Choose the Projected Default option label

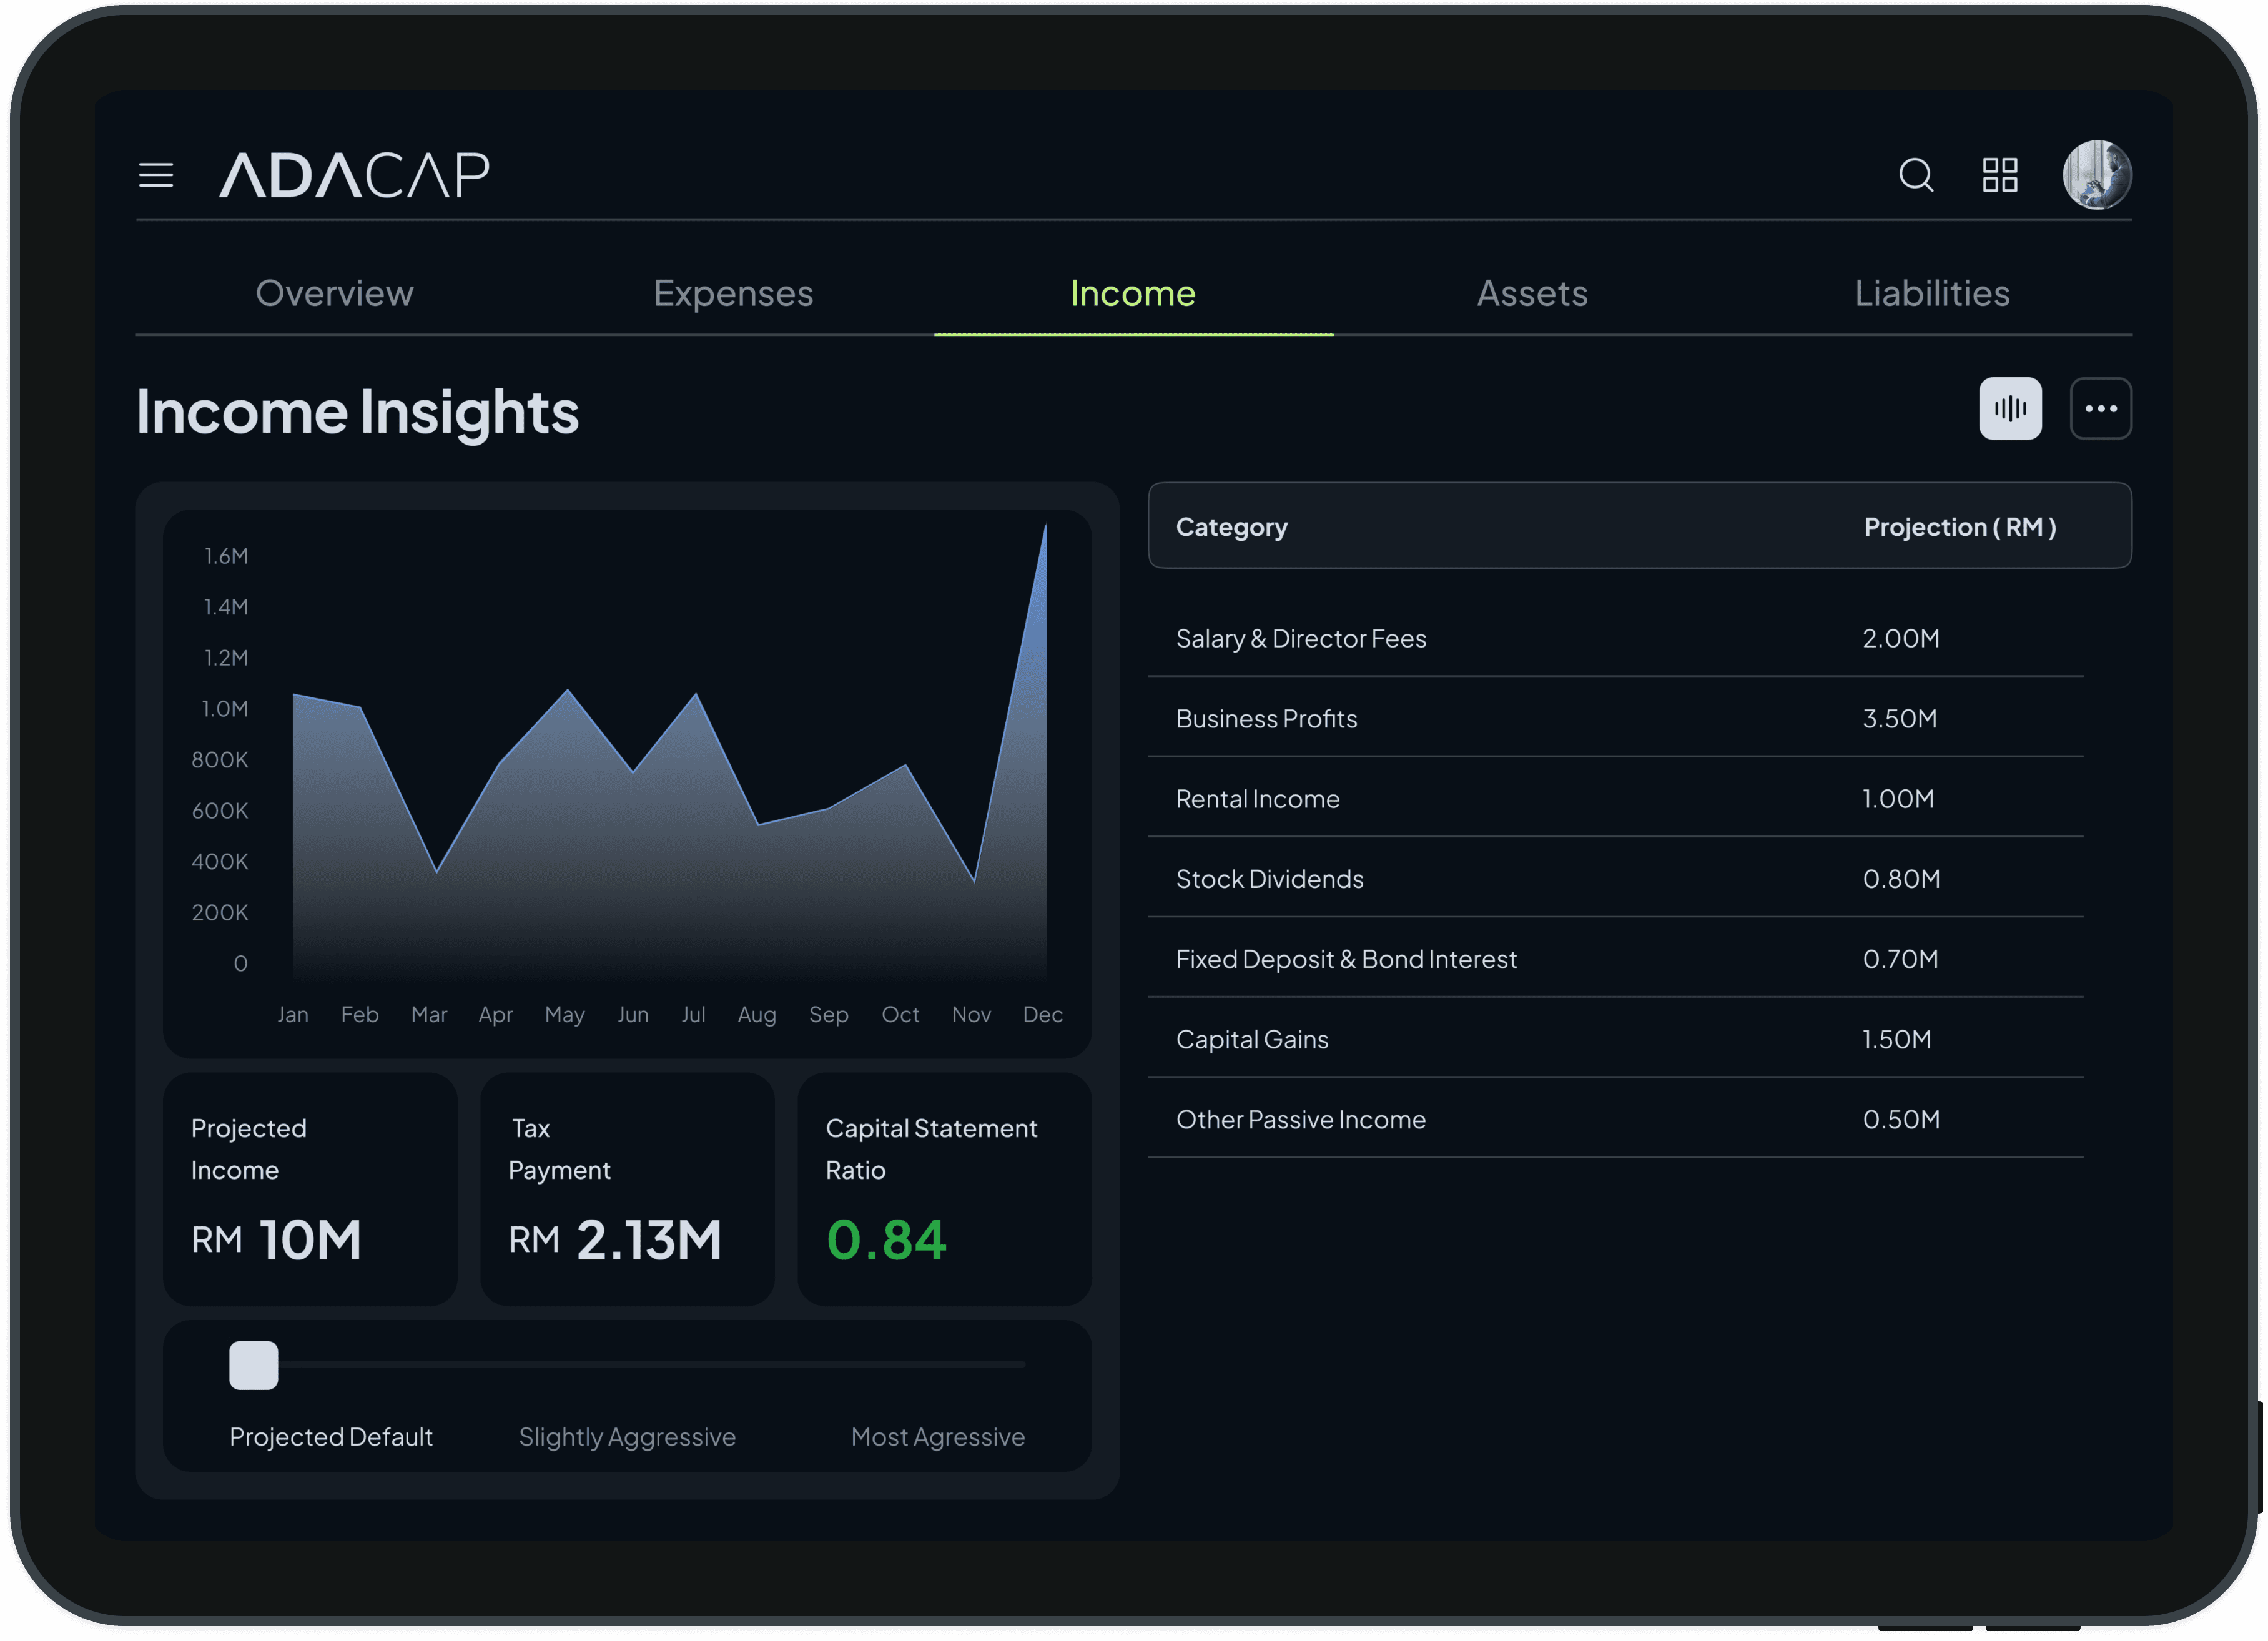click(x=331, y=1436)
